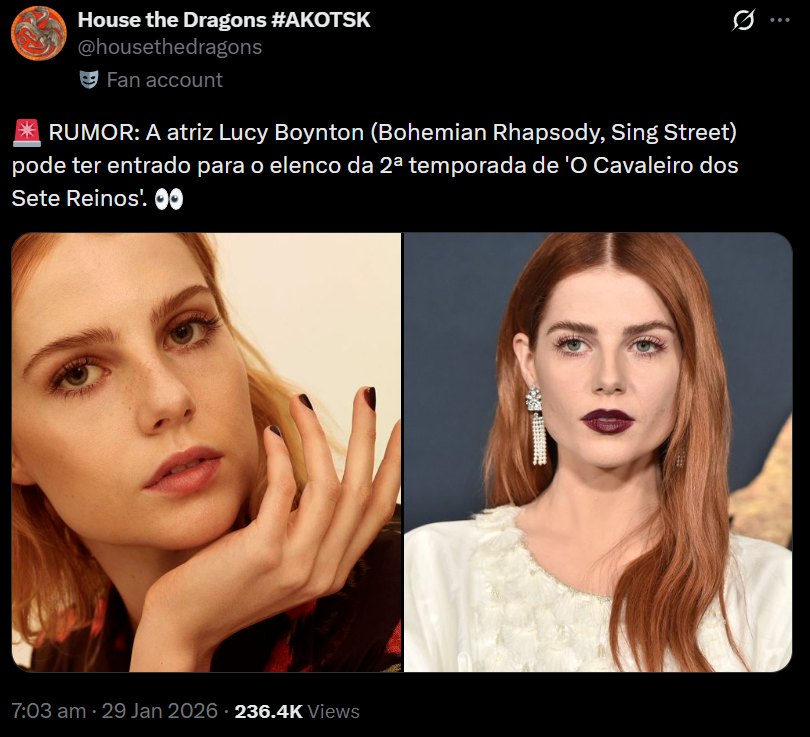Open the three-dot more options menu
The image size is (810, 737).
click(780, 20)
